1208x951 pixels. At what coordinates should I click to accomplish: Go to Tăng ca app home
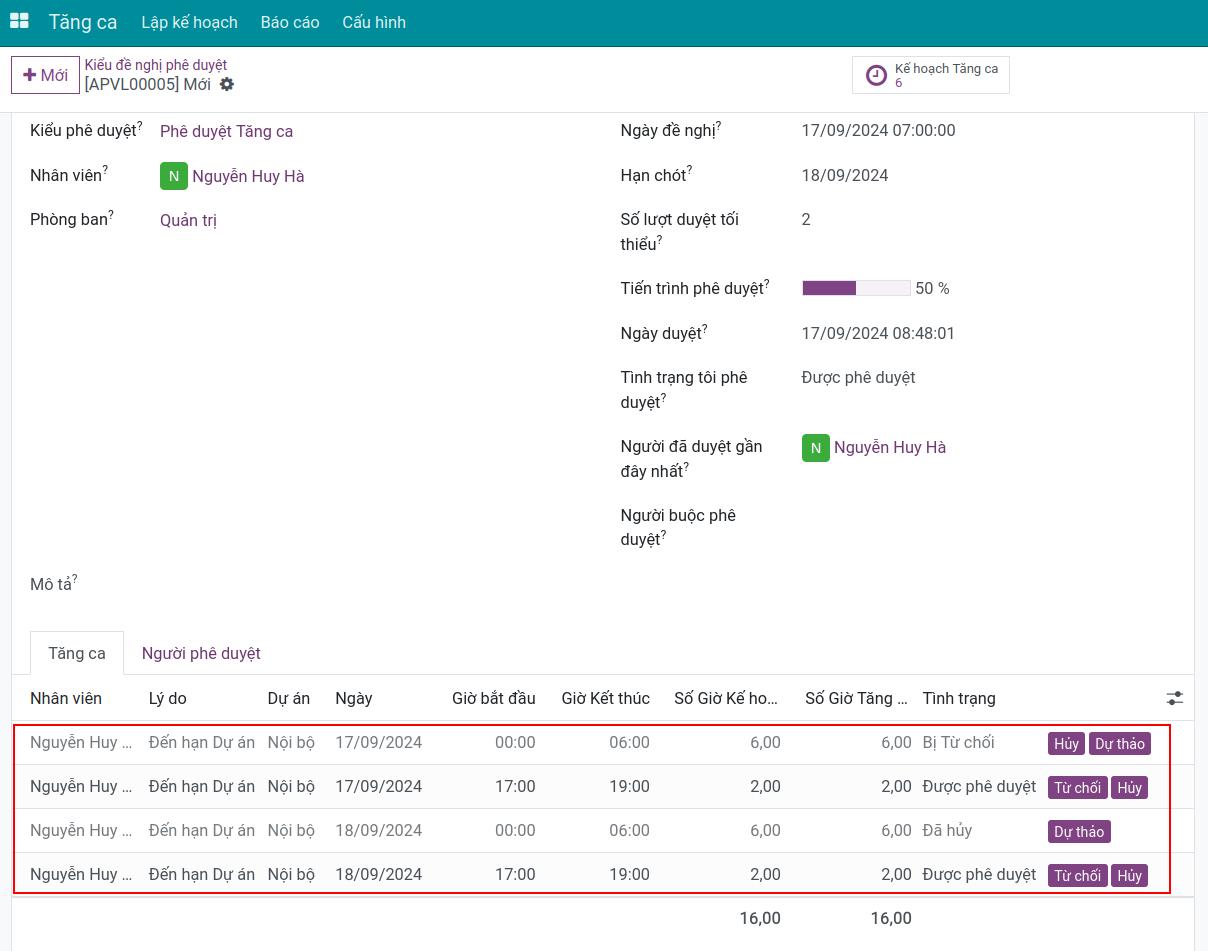(x=83, y=22)
